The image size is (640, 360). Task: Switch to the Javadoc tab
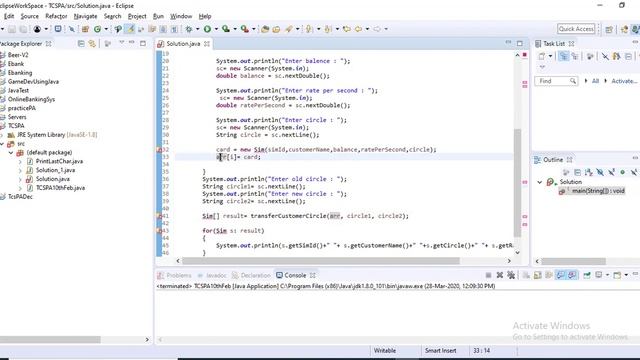pos(212,276)
